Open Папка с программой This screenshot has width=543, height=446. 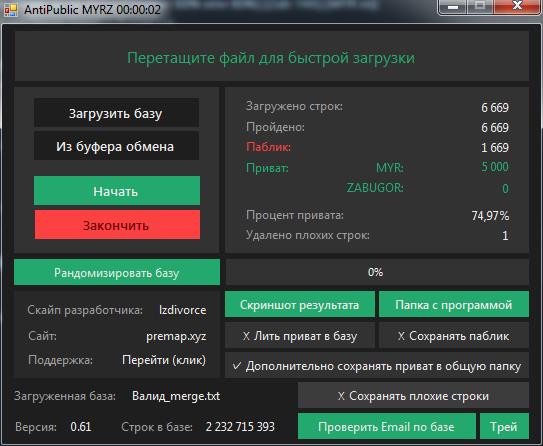tap(454, 304)
